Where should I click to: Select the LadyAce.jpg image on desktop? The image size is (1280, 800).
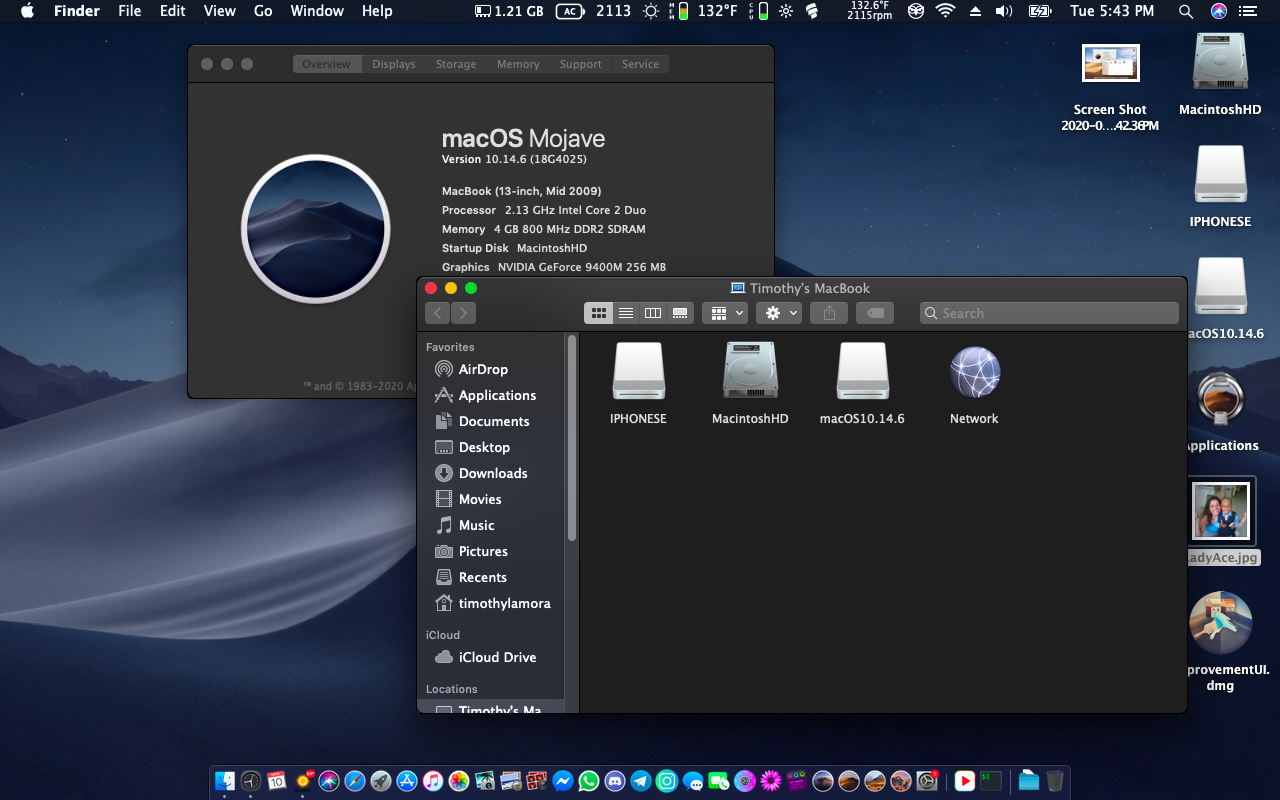tap(1221, 522)
